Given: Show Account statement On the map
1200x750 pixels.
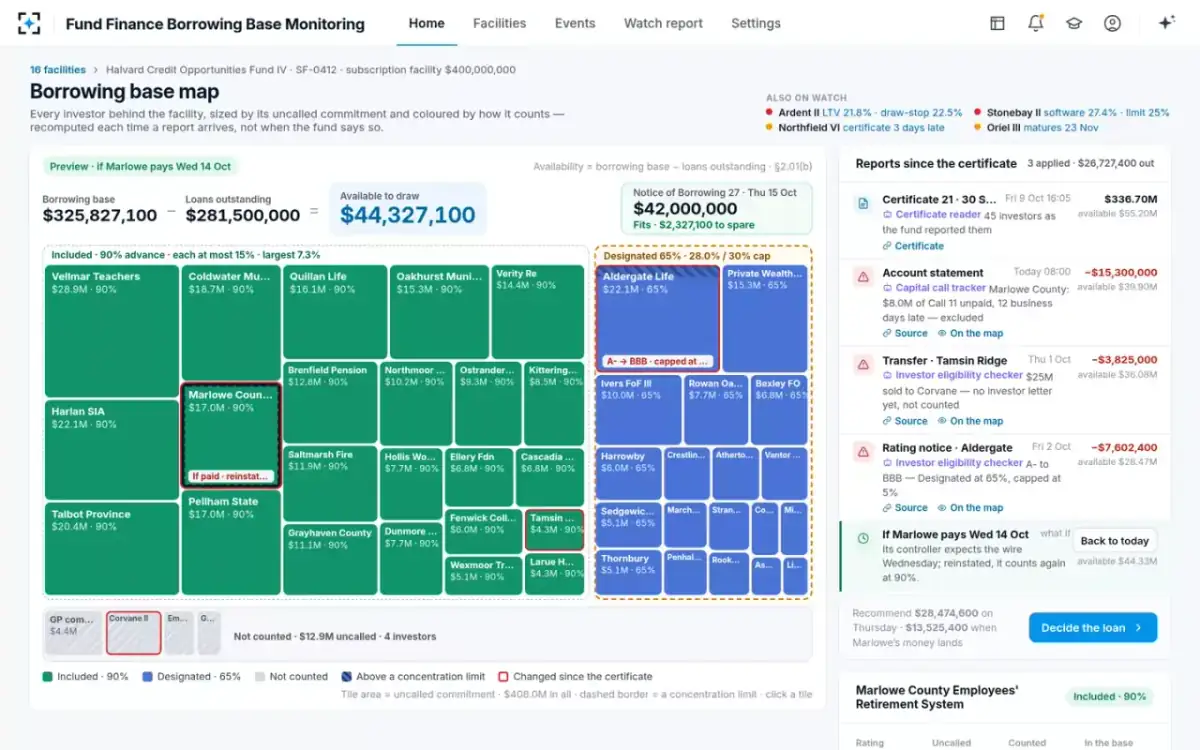Looking at the screenshot, I should [970, 333].
